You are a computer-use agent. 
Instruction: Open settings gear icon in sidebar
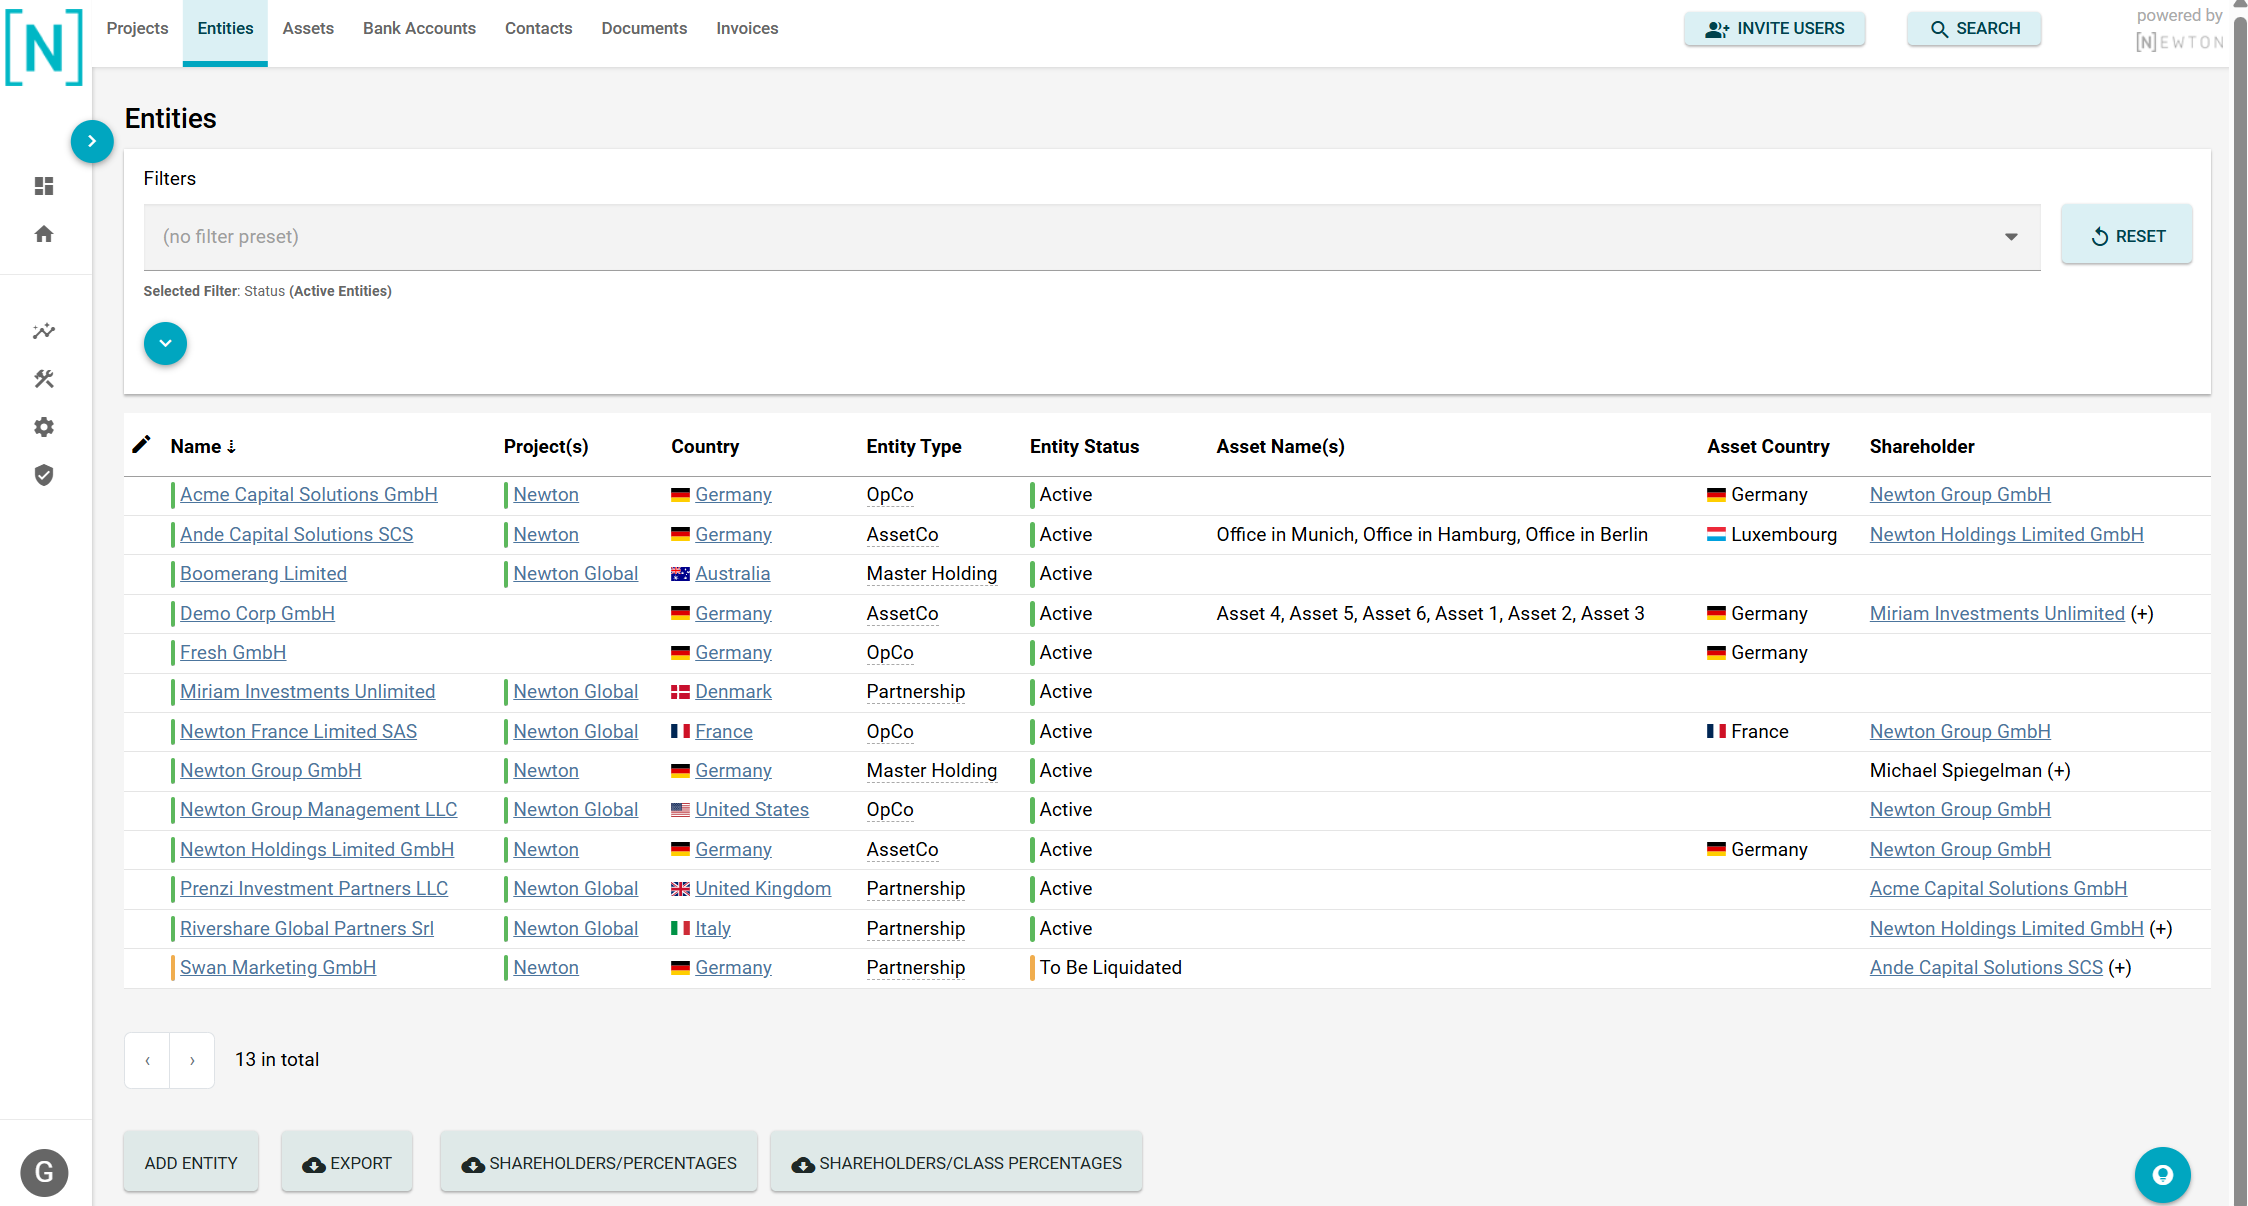(x=44, y=427)
